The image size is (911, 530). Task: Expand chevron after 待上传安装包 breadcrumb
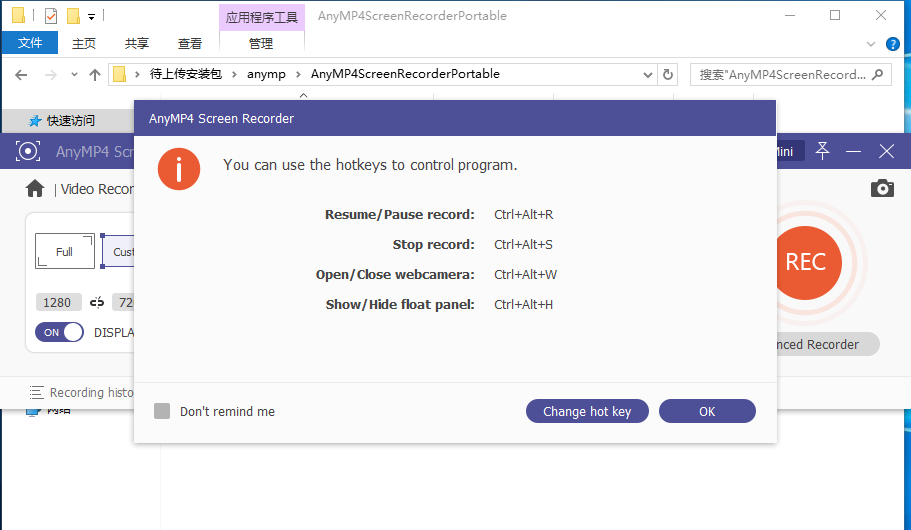(234, 74)
